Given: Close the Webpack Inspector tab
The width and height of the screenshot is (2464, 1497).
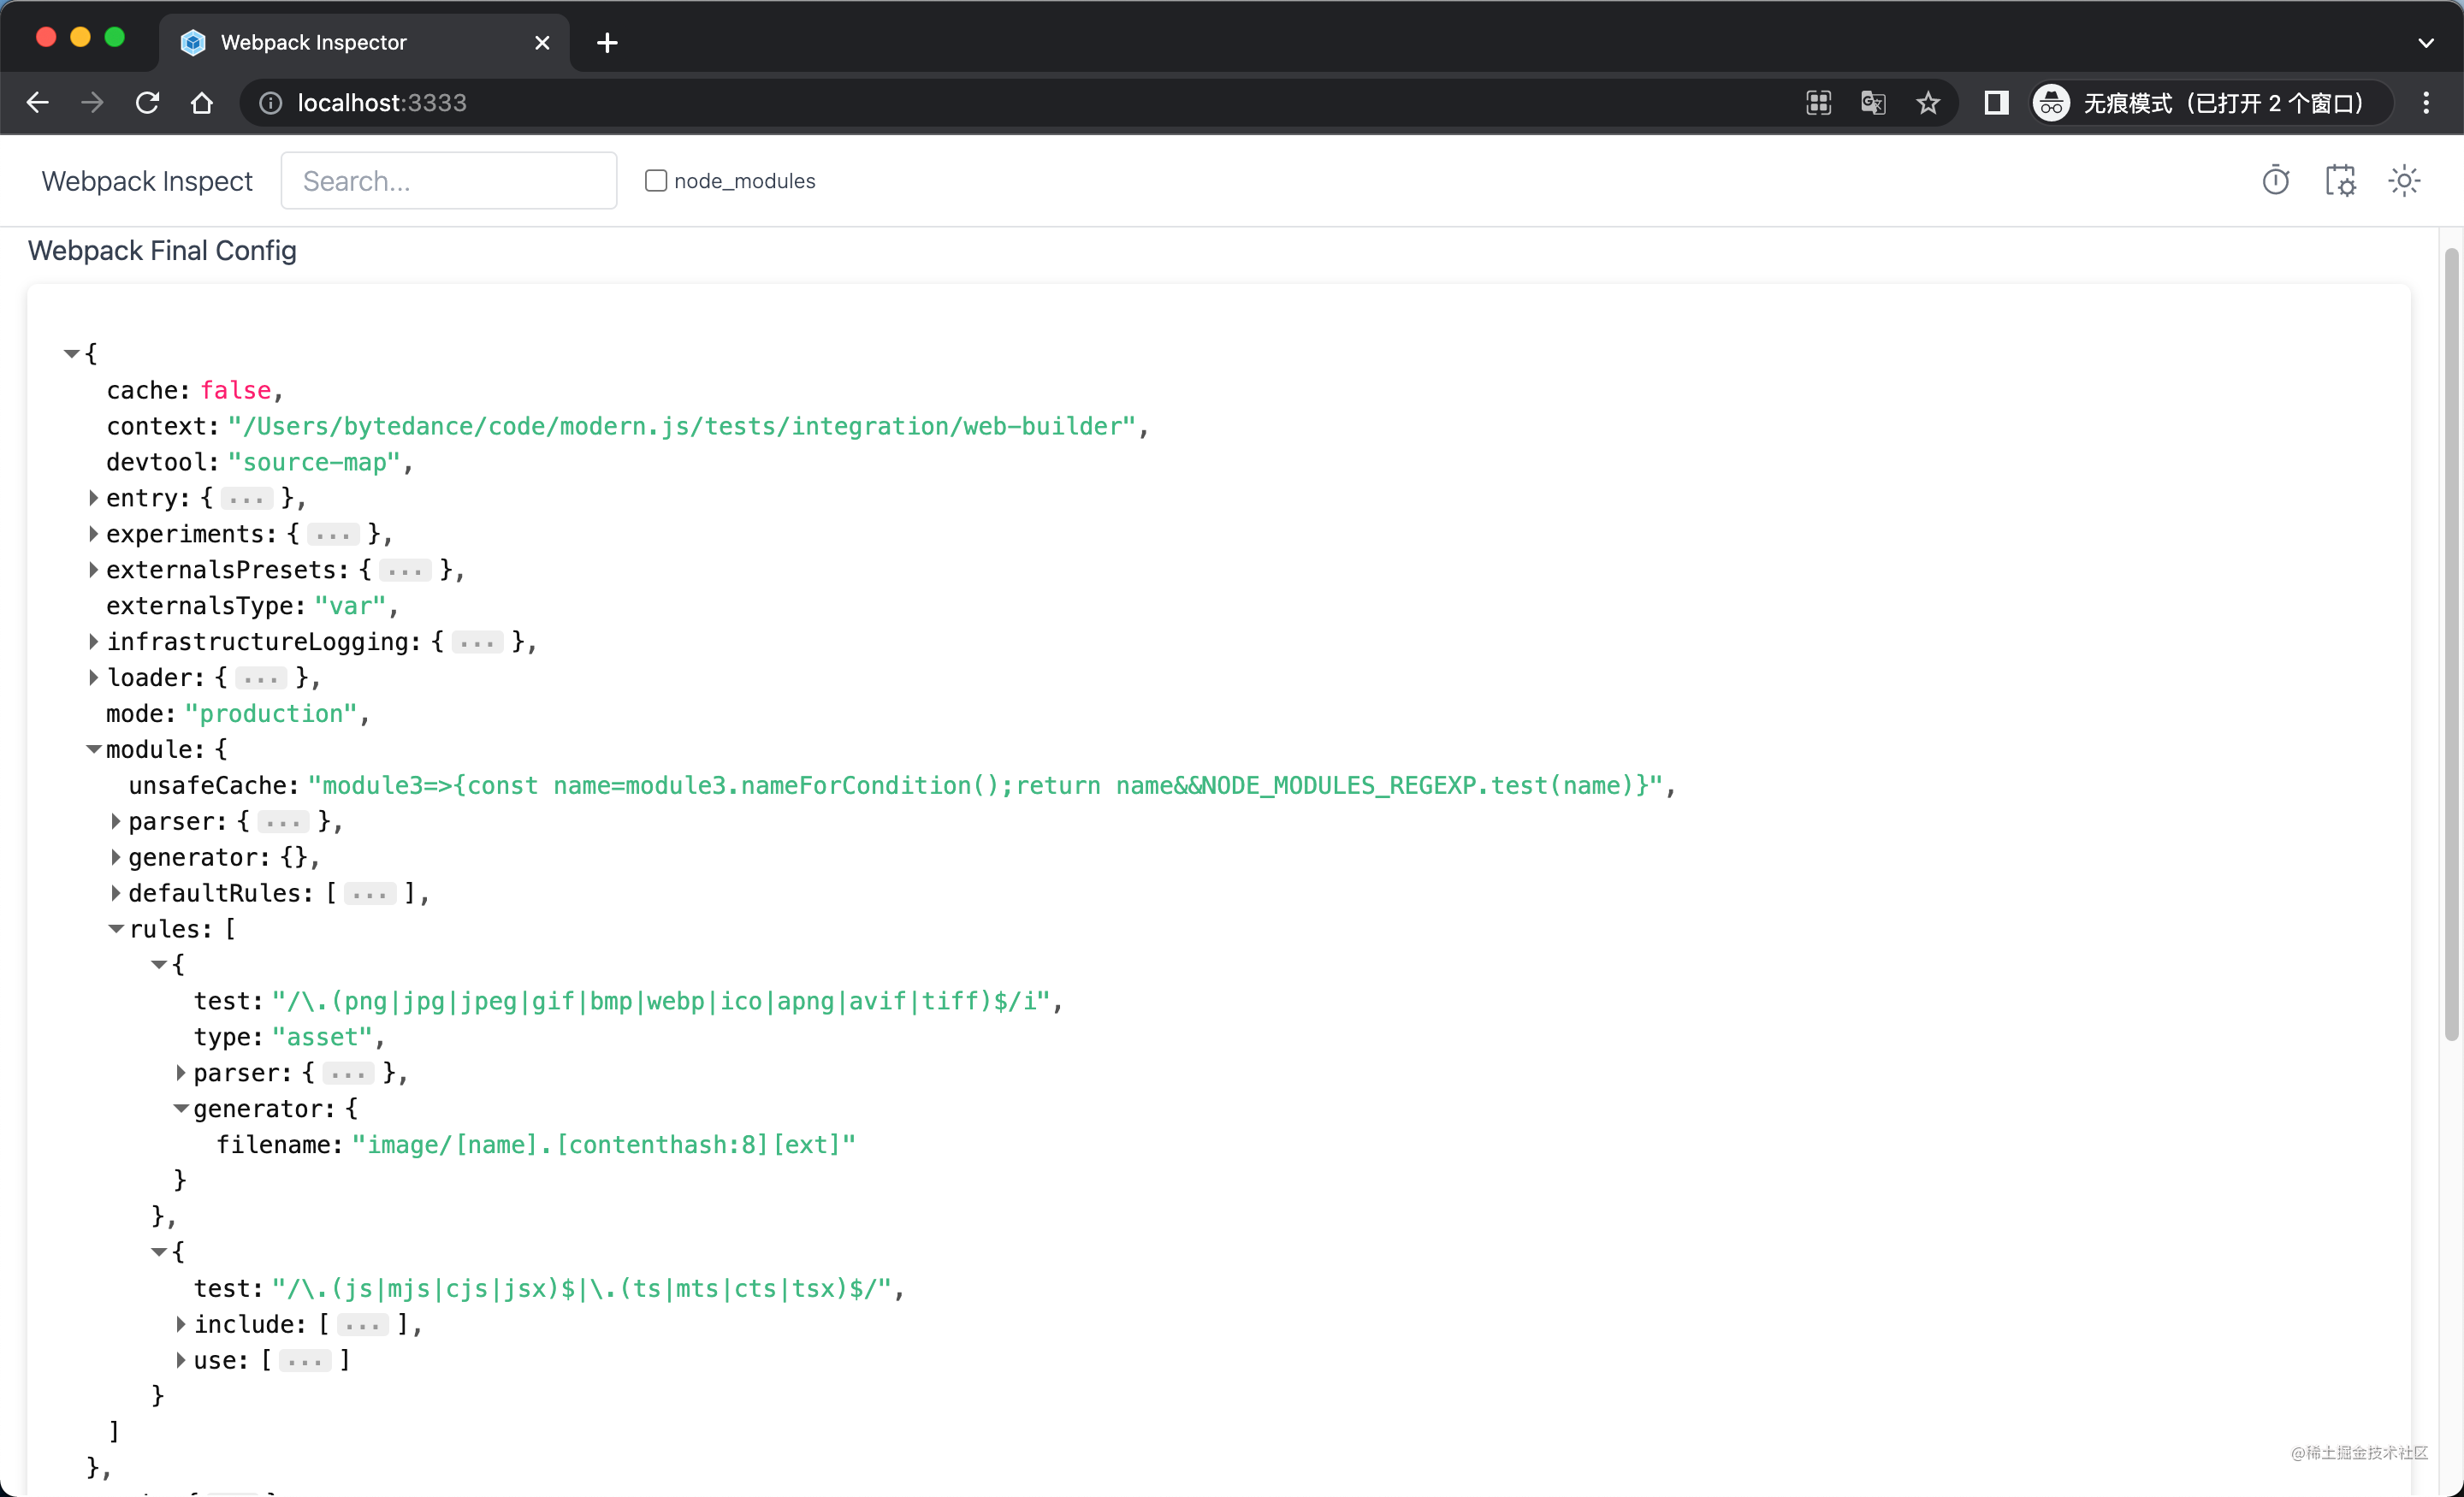Looking at the screenshot, I should coord(542,43).
